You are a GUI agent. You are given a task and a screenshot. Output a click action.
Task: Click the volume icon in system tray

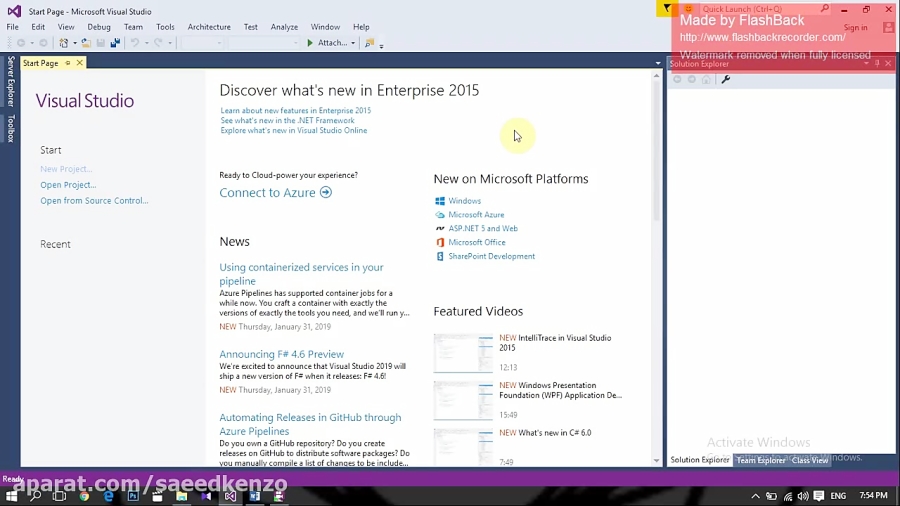coord(802,496)
